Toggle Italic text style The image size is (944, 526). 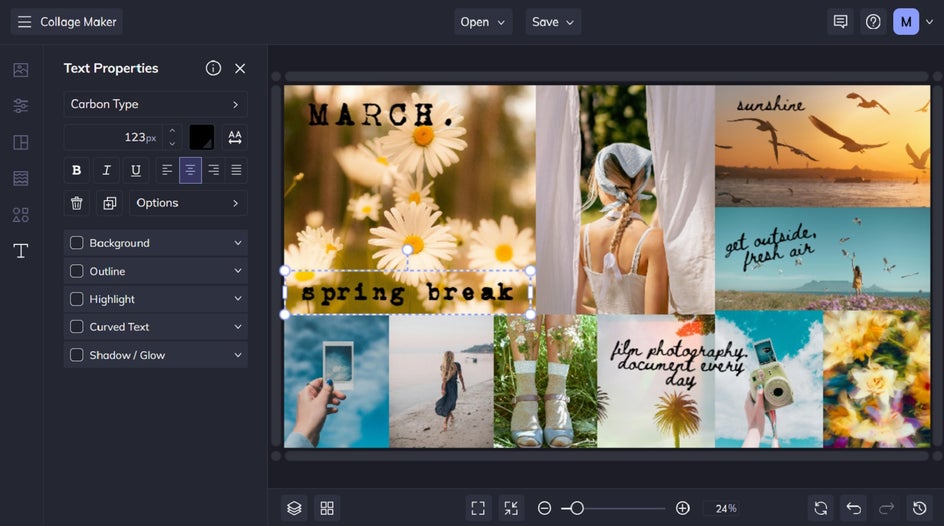click(x=106, y=170)
